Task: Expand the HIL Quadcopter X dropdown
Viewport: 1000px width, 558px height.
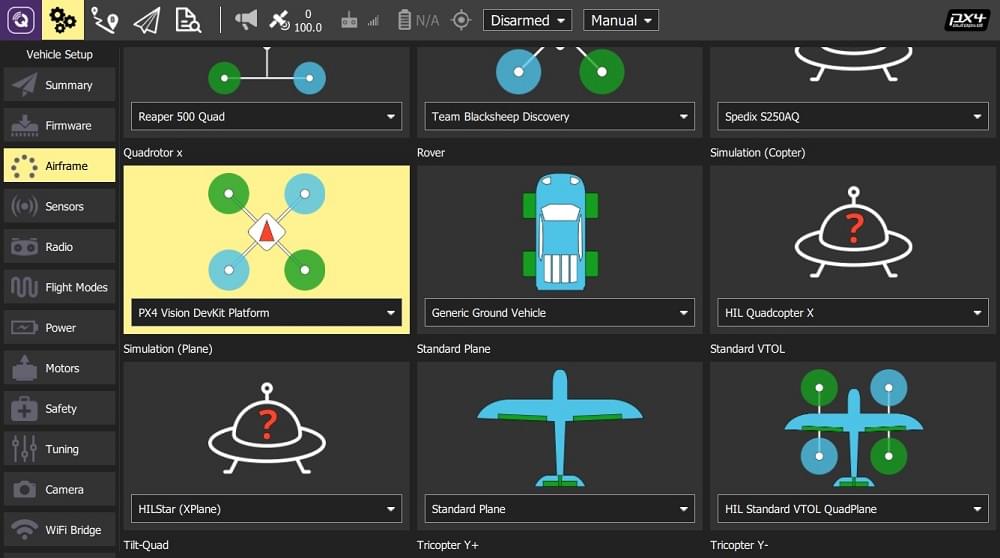Action: click(853, 313)
